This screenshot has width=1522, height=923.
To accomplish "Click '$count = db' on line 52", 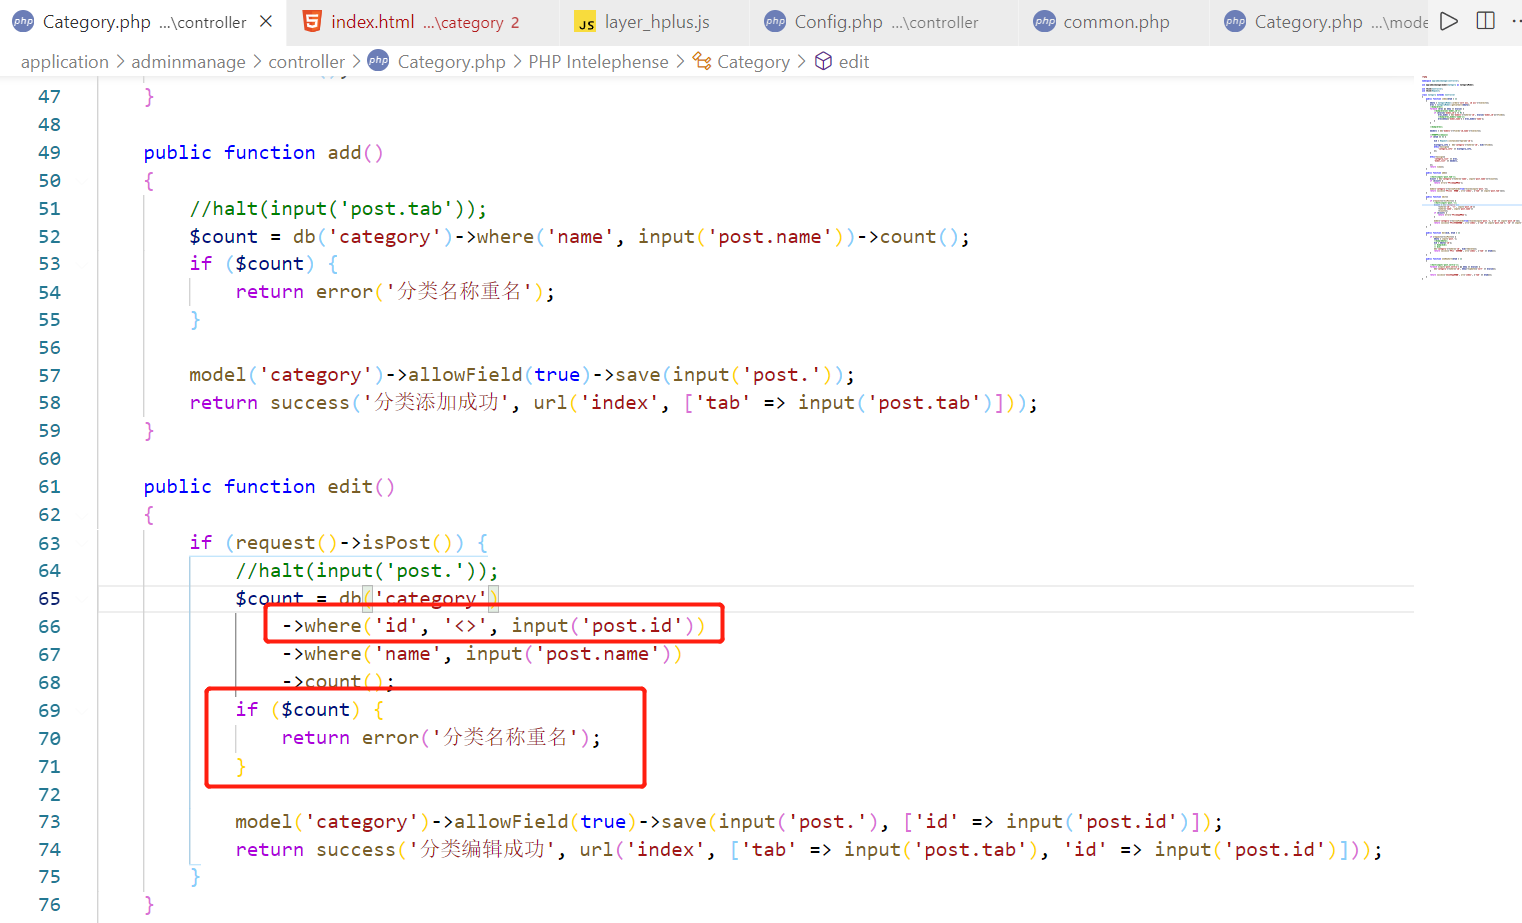I will coord(253,237).
